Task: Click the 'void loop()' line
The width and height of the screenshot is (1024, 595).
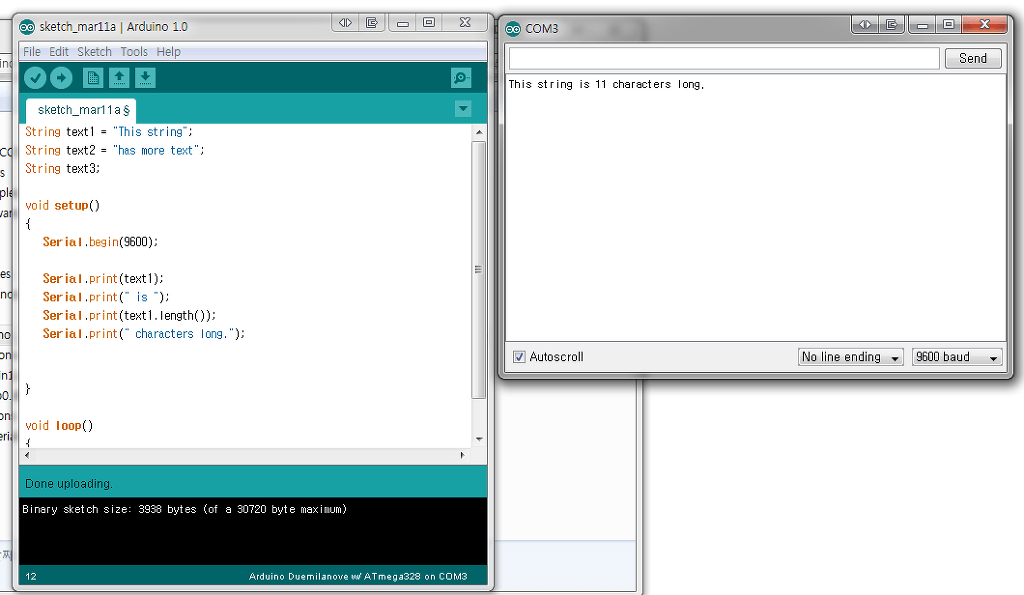Action: (59, 425)
